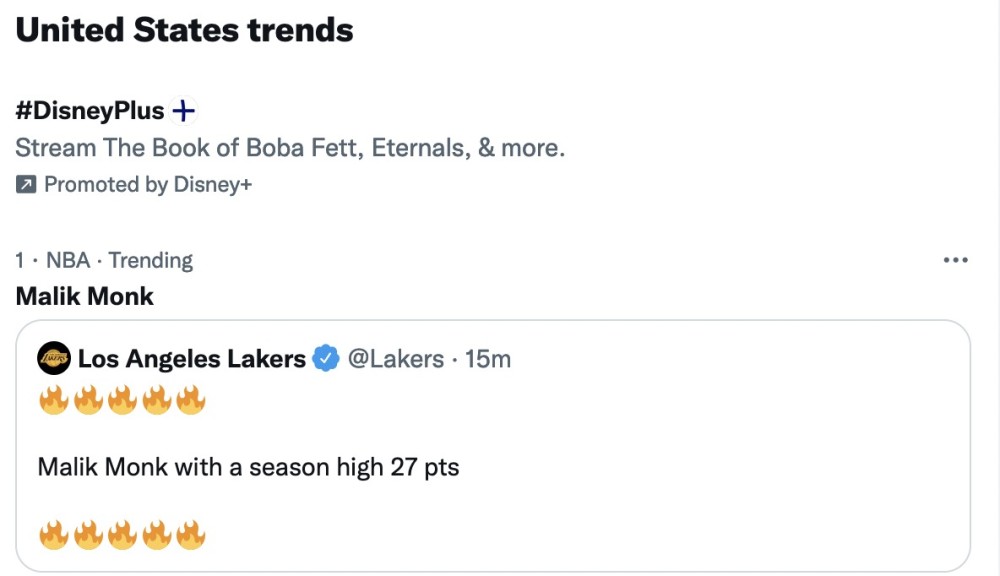Click last fire emoji in top row
Image resolution: width=1000 pixels, height=576 pixels.
click(190, 402)
